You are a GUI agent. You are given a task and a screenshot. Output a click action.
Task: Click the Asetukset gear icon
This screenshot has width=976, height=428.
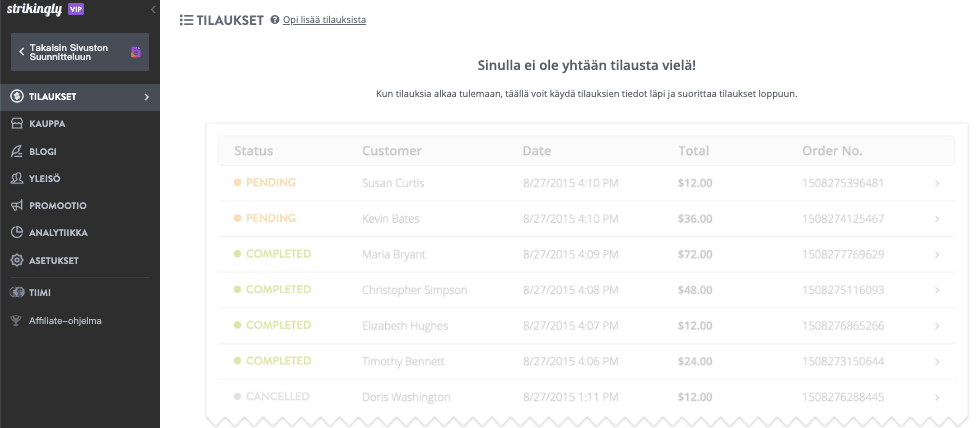16,260
